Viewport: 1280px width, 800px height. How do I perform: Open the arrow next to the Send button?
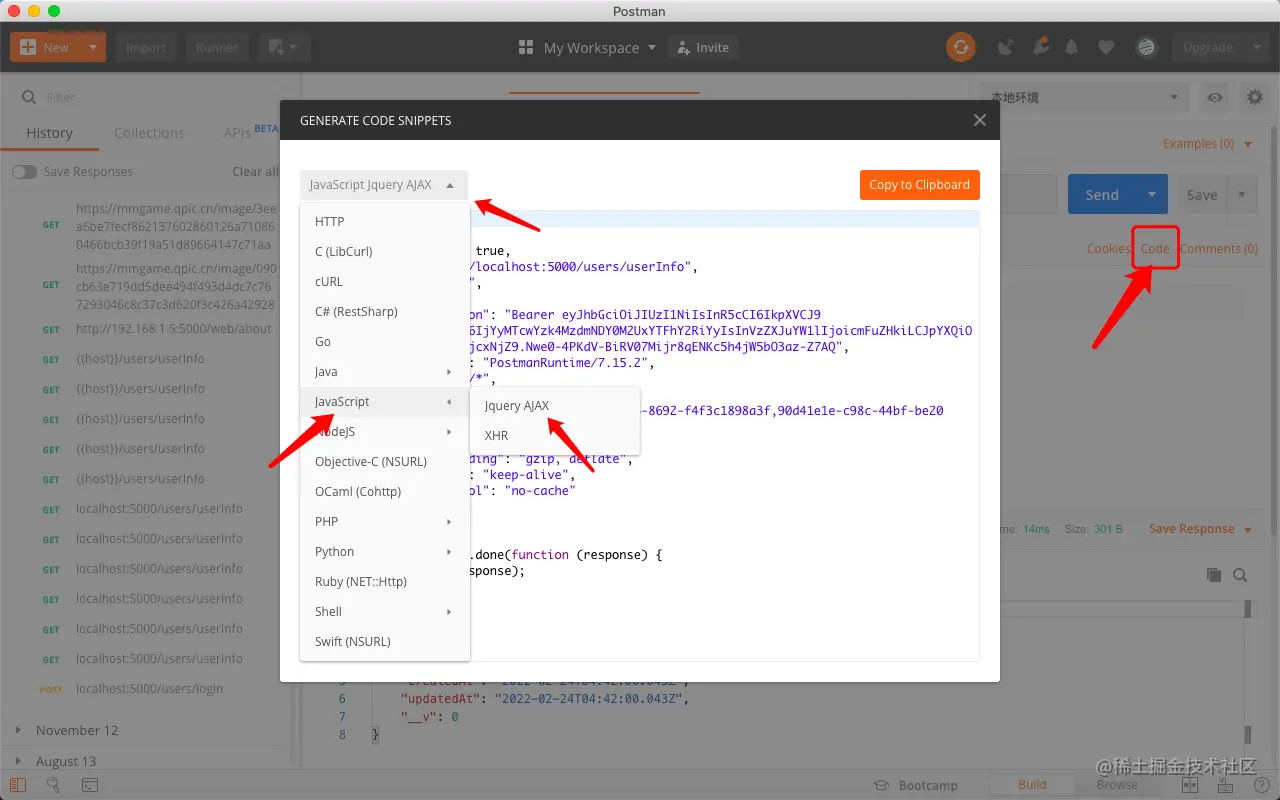[1152, 195]
